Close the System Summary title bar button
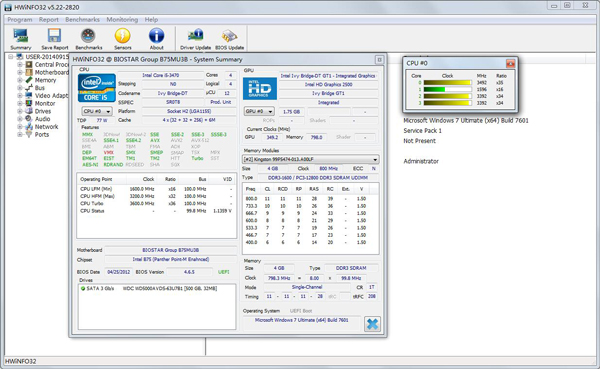The width and height of the screenshot is (600, 369). click(379, 60)
